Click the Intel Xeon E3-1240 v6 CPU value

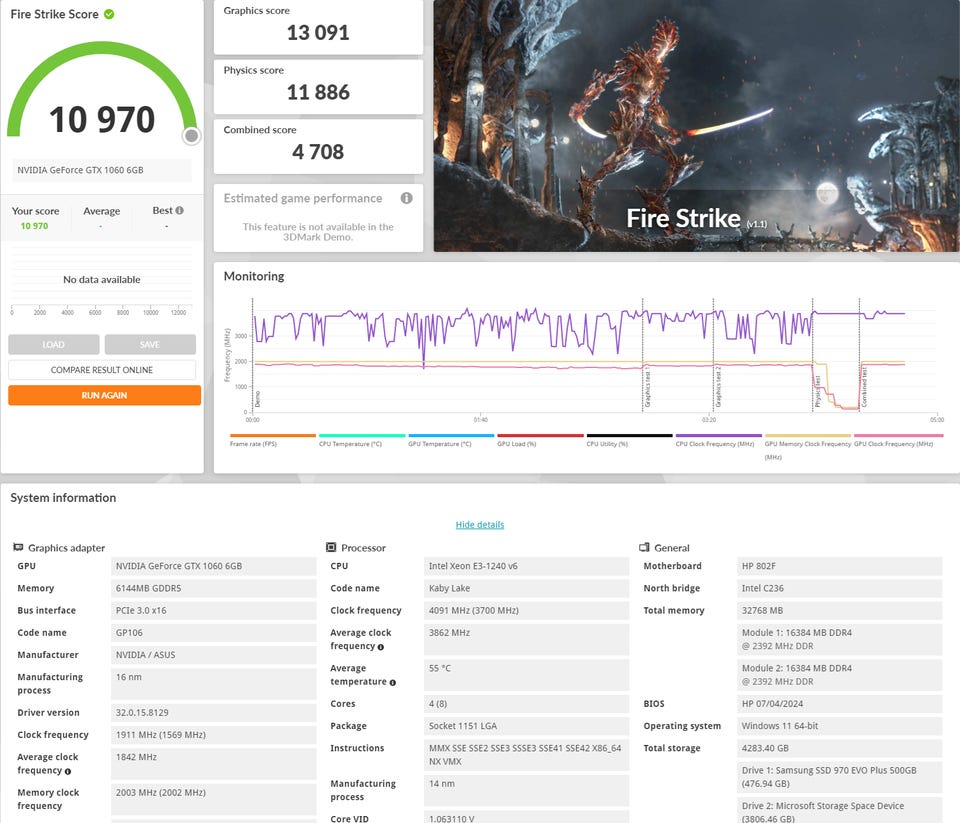click(526, 566)
